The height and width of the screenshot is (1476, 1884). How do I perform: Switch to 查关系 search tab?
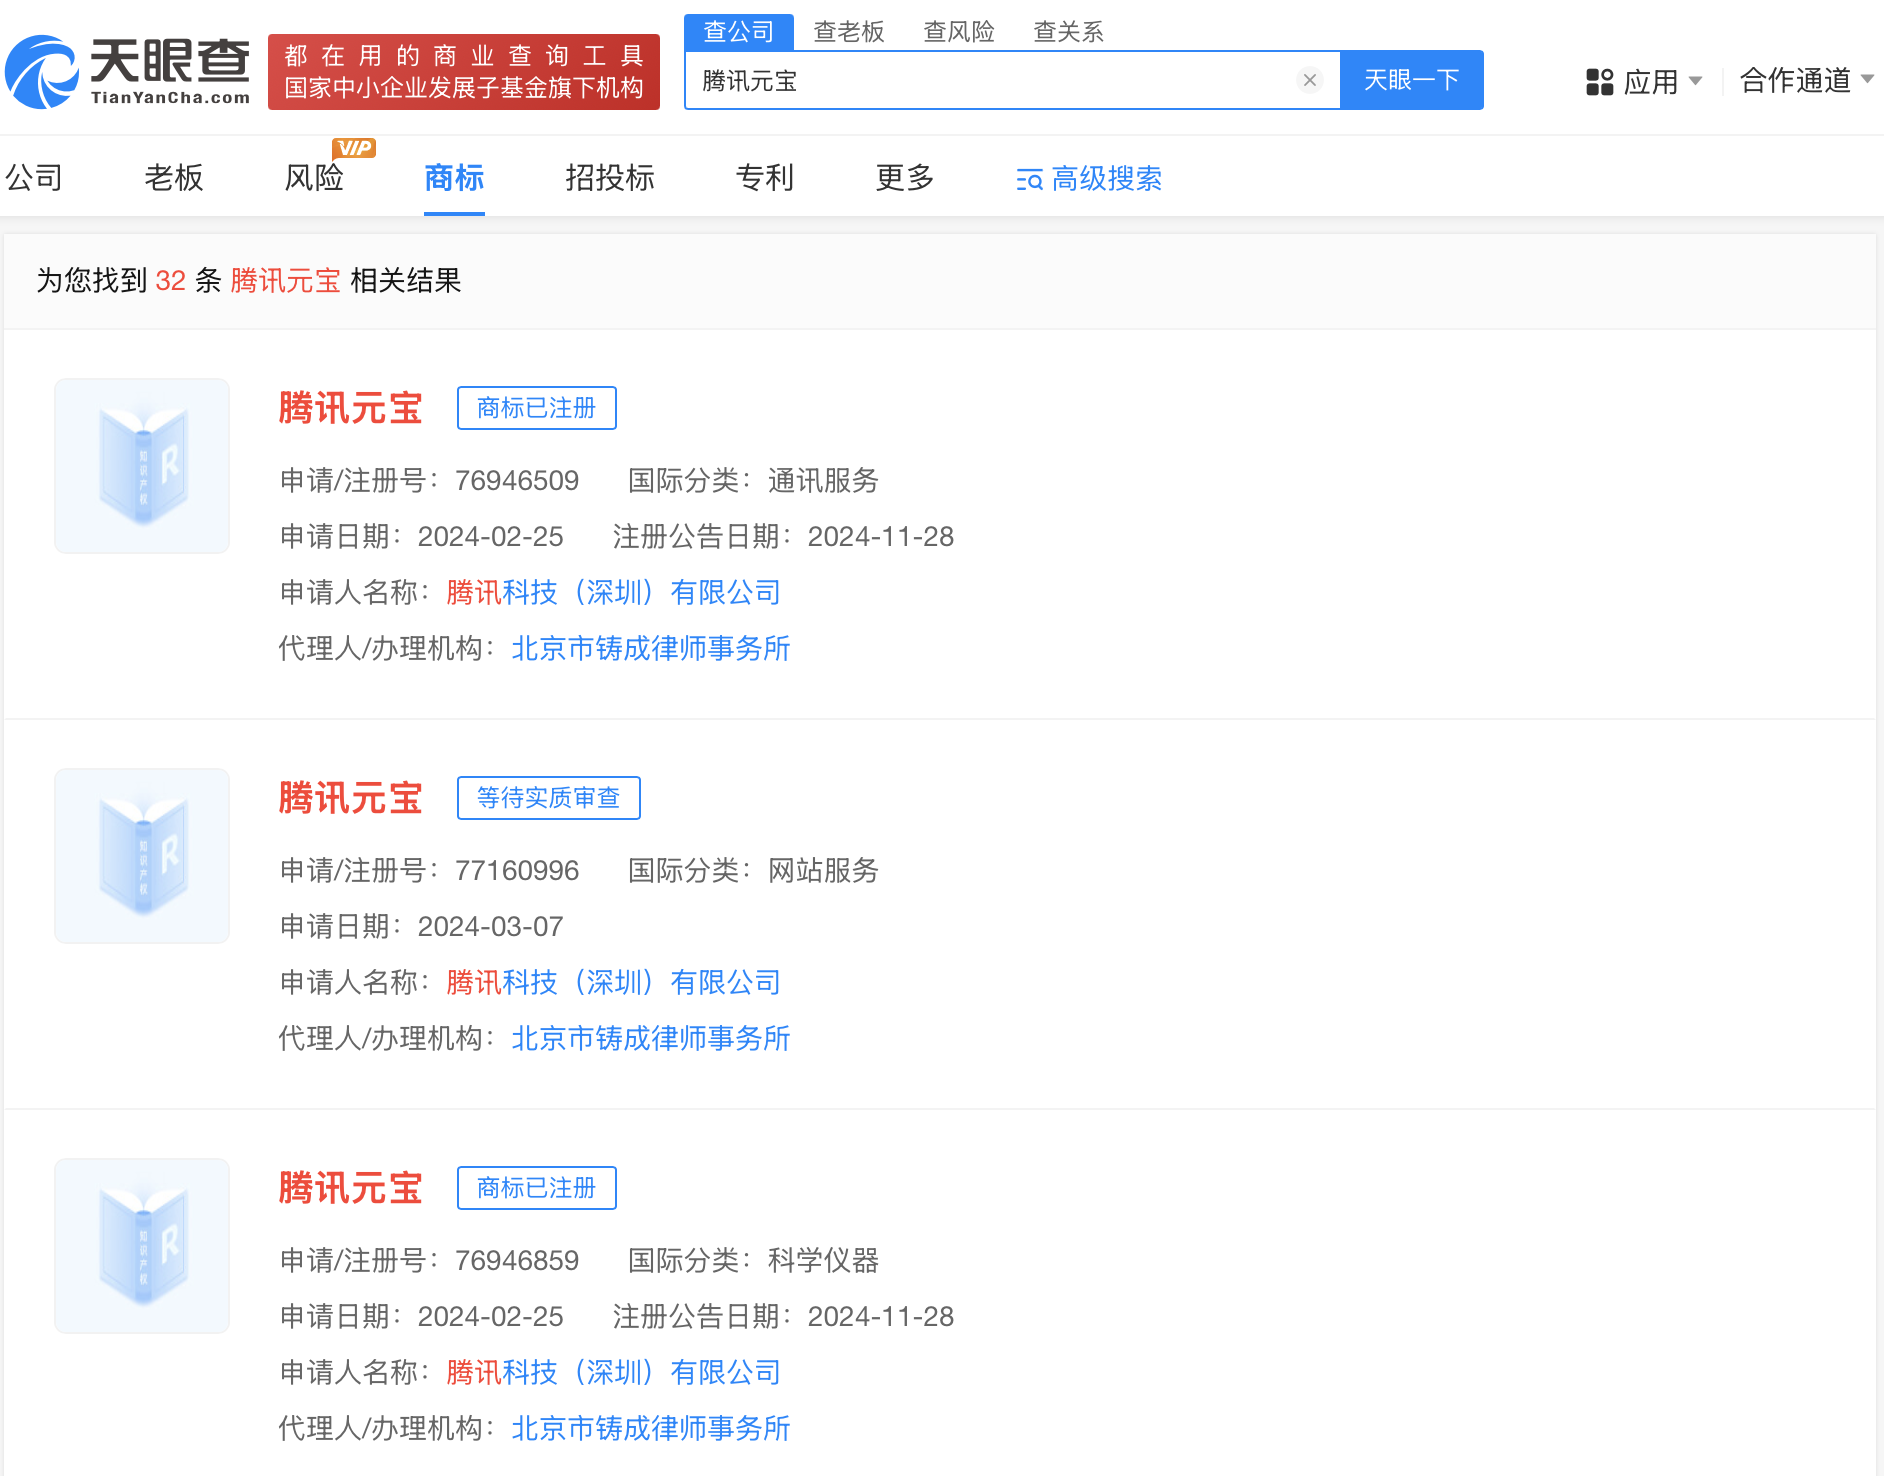[1069, 32]
